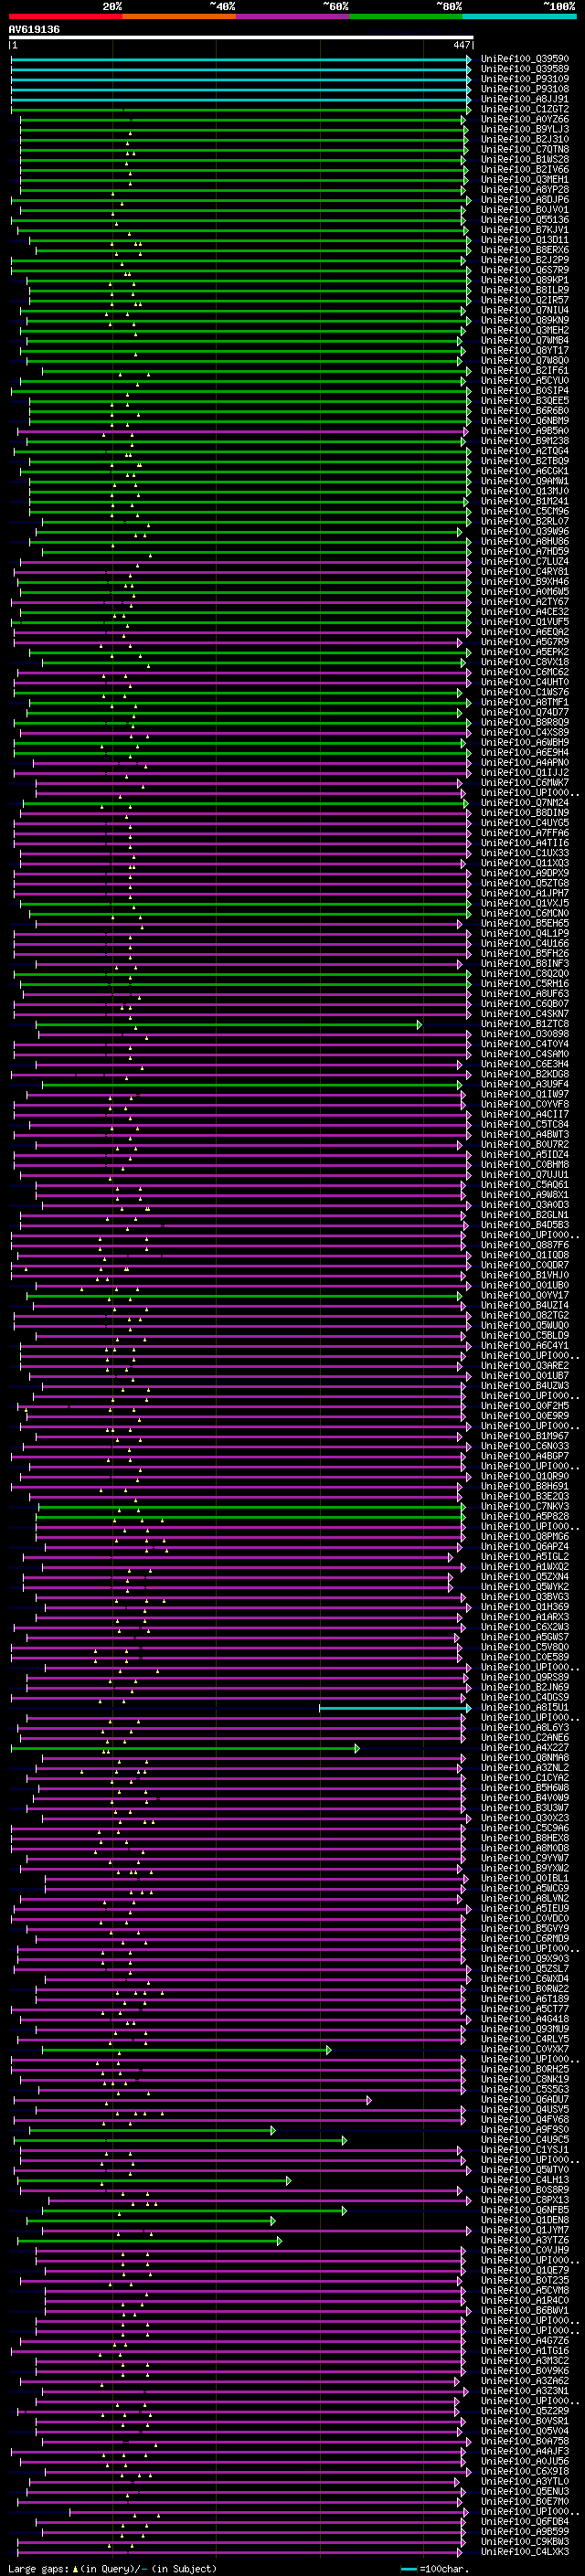Image resolution: width=585 pixels, height=2576 pixels.
Task: Open the UniRef100_A8JJ91 hit label
Action: point(525,99)
